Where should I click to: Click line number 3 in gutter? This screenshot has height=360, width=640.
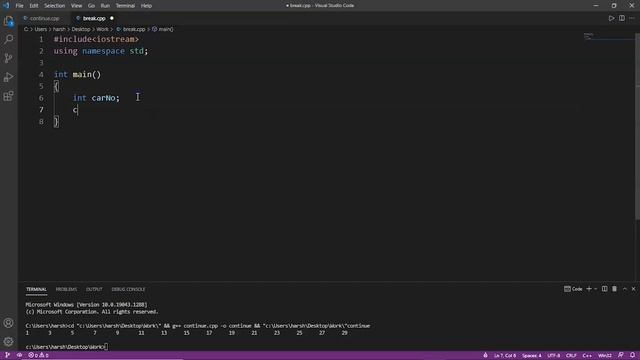[41, 63]
